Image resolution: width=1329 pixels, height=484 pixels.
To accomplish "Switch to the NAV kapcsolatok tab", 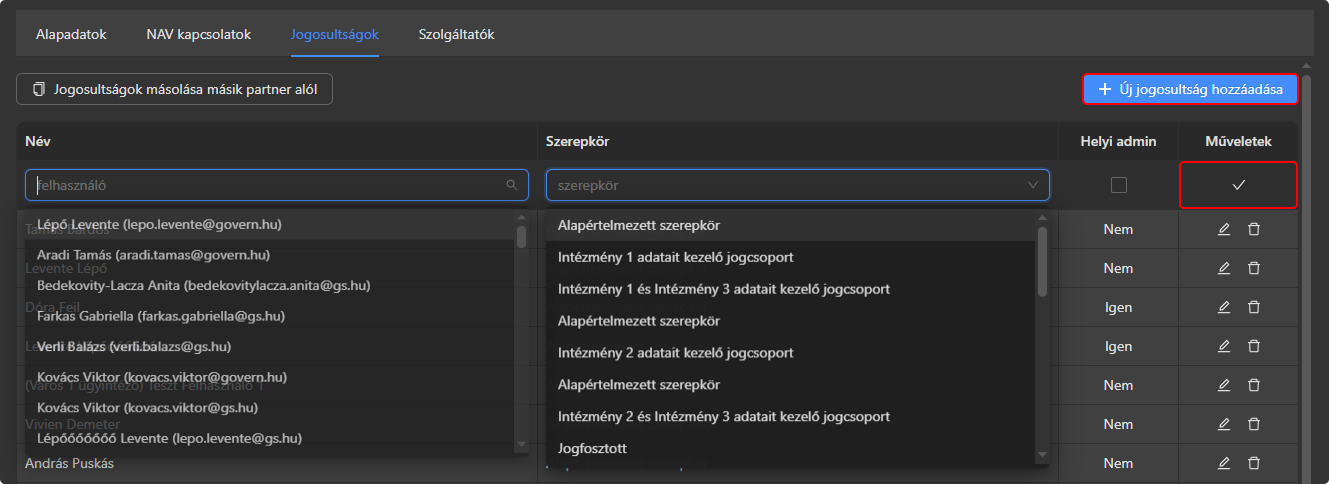I will pos(198,35).
